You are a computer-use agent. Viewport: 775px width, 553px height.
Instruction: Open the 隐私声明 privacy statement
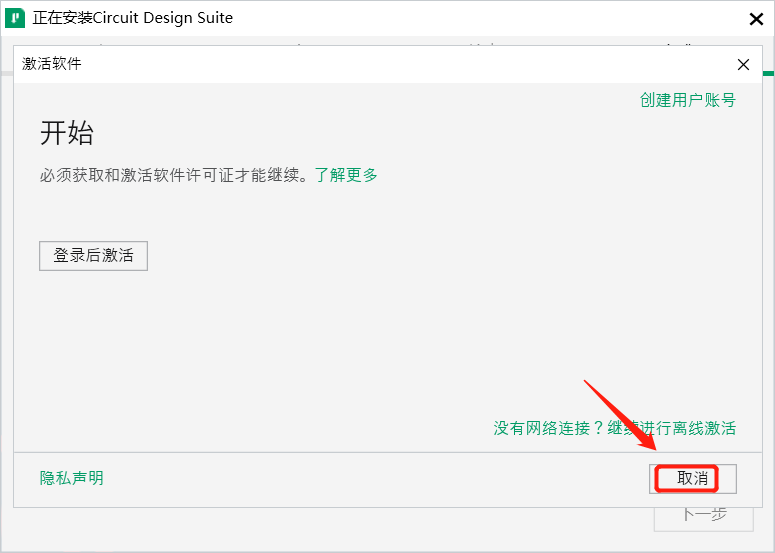pos(71,478)
